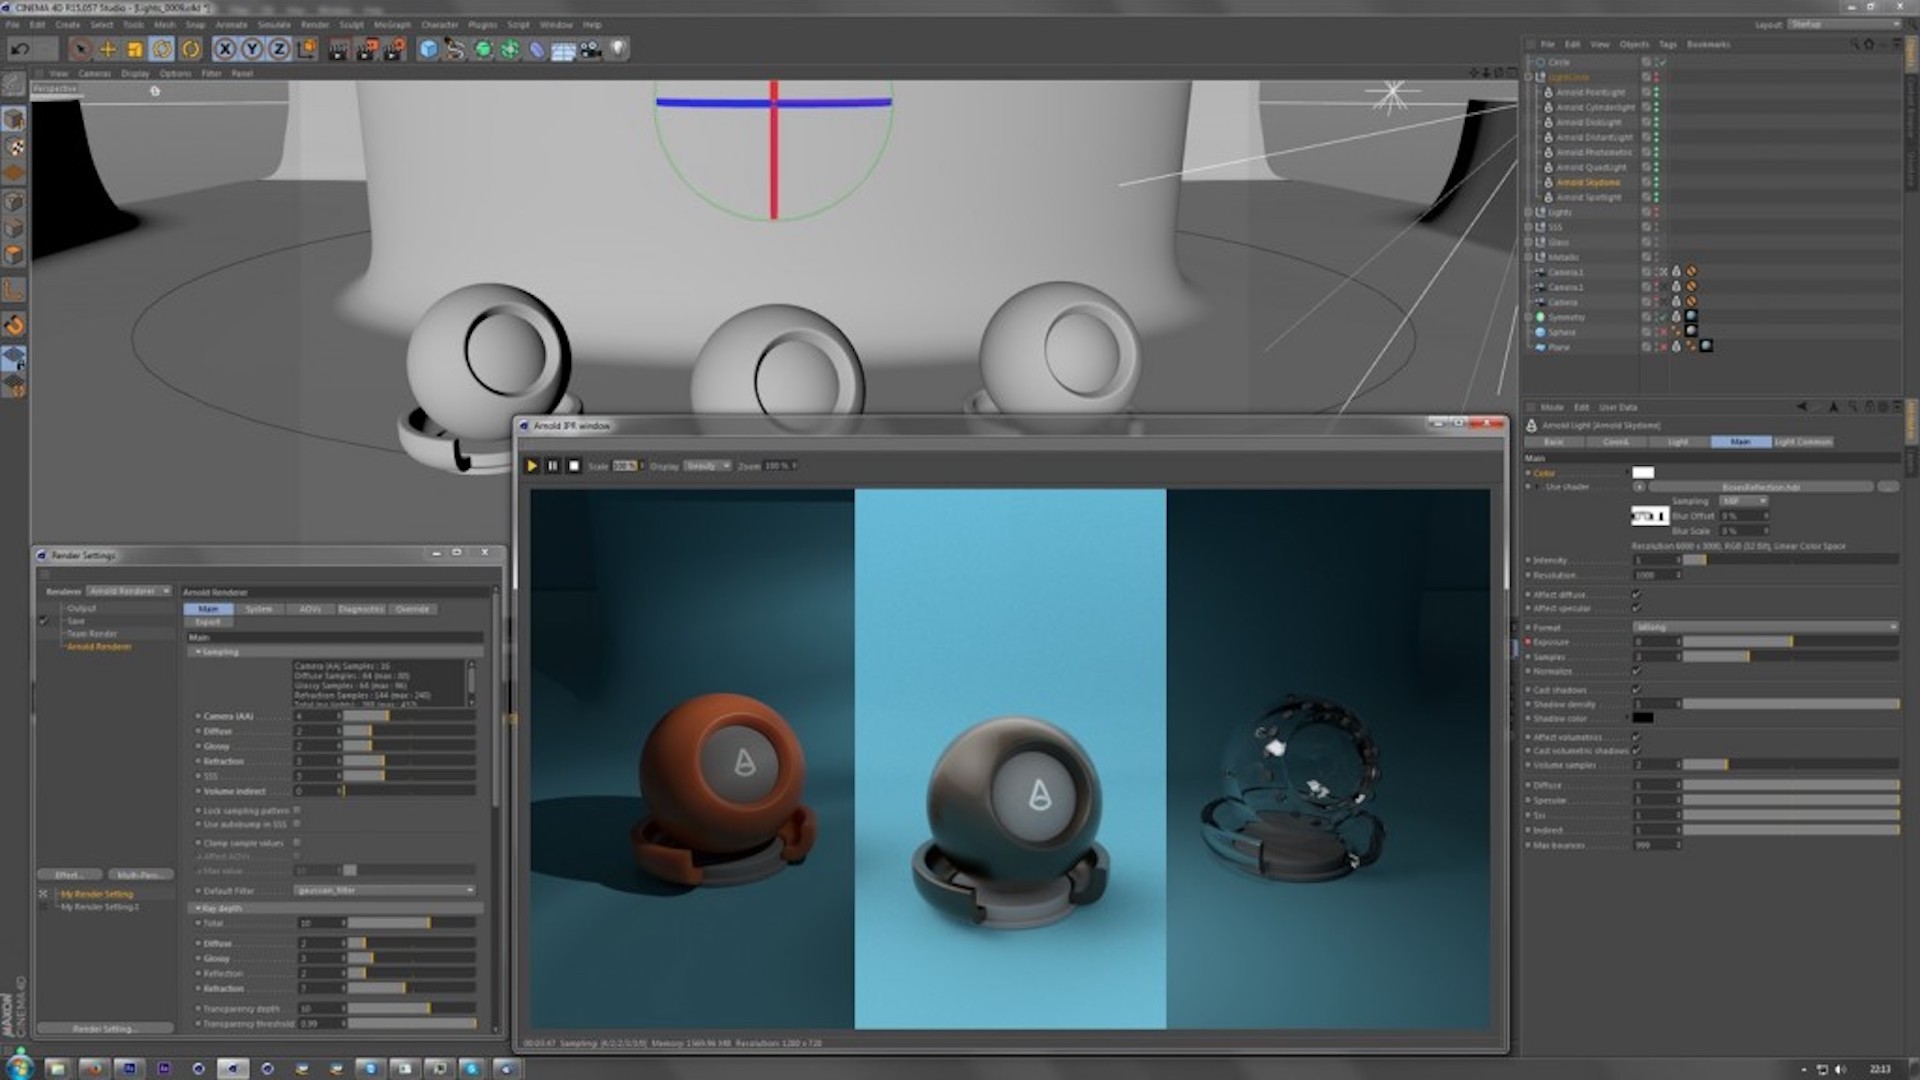Image resolution: width=1920 pixels, height=1080 pixels.
Task: Toggle the Normalize checkbox
Action: 1637,671
